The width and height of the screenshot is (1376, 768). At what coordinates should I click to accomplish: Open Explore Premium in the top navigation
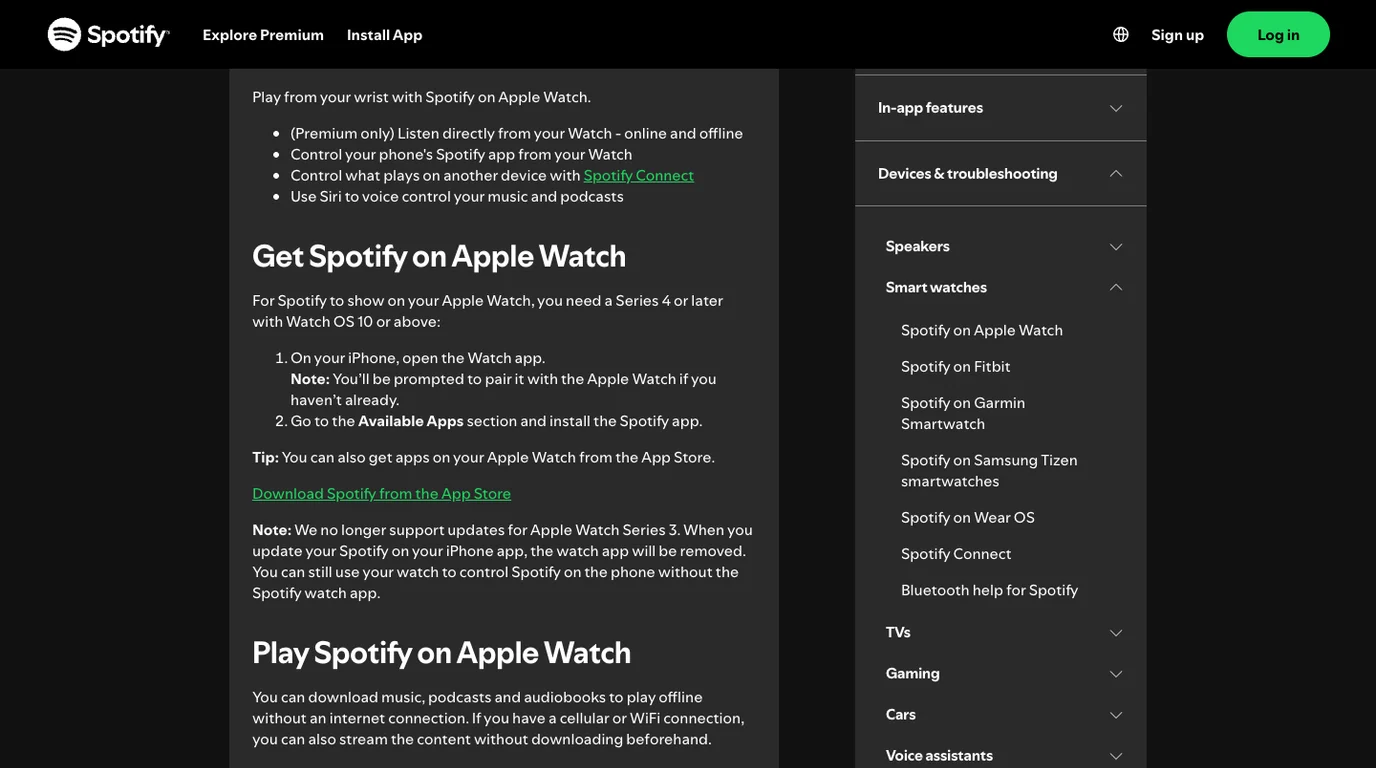point(263,34)
